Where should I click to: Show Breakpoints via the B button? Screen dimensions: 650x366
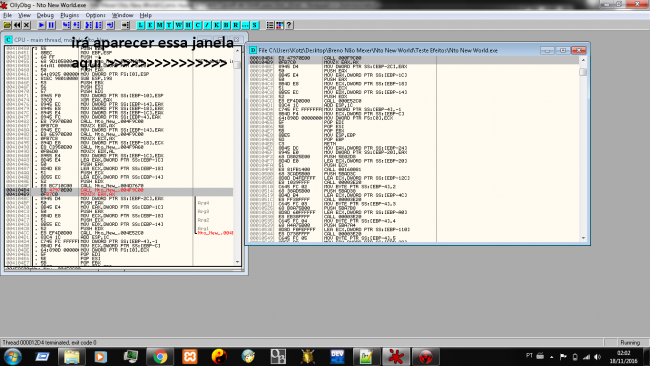pos(226,25)
